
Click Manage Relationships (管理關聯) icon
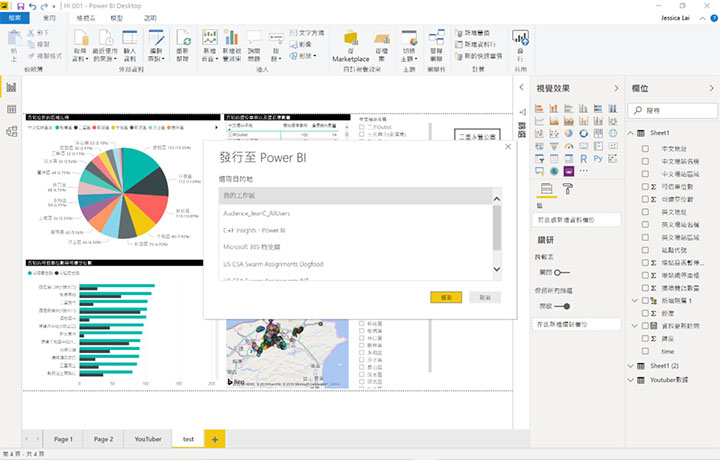(436, 37)
